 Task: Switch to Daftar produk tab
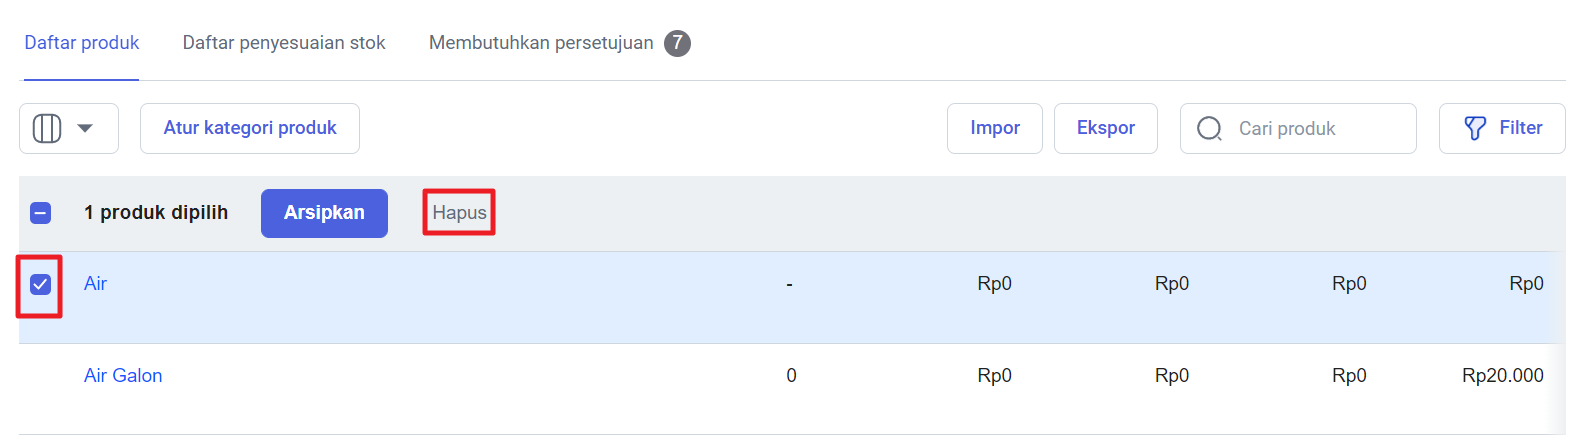tap(82, 43)
